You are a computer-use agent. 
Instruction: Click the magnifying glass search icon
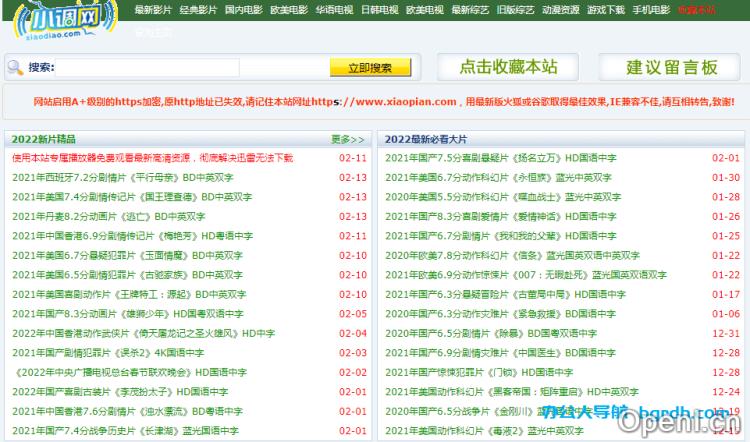(x=15, y=67)
